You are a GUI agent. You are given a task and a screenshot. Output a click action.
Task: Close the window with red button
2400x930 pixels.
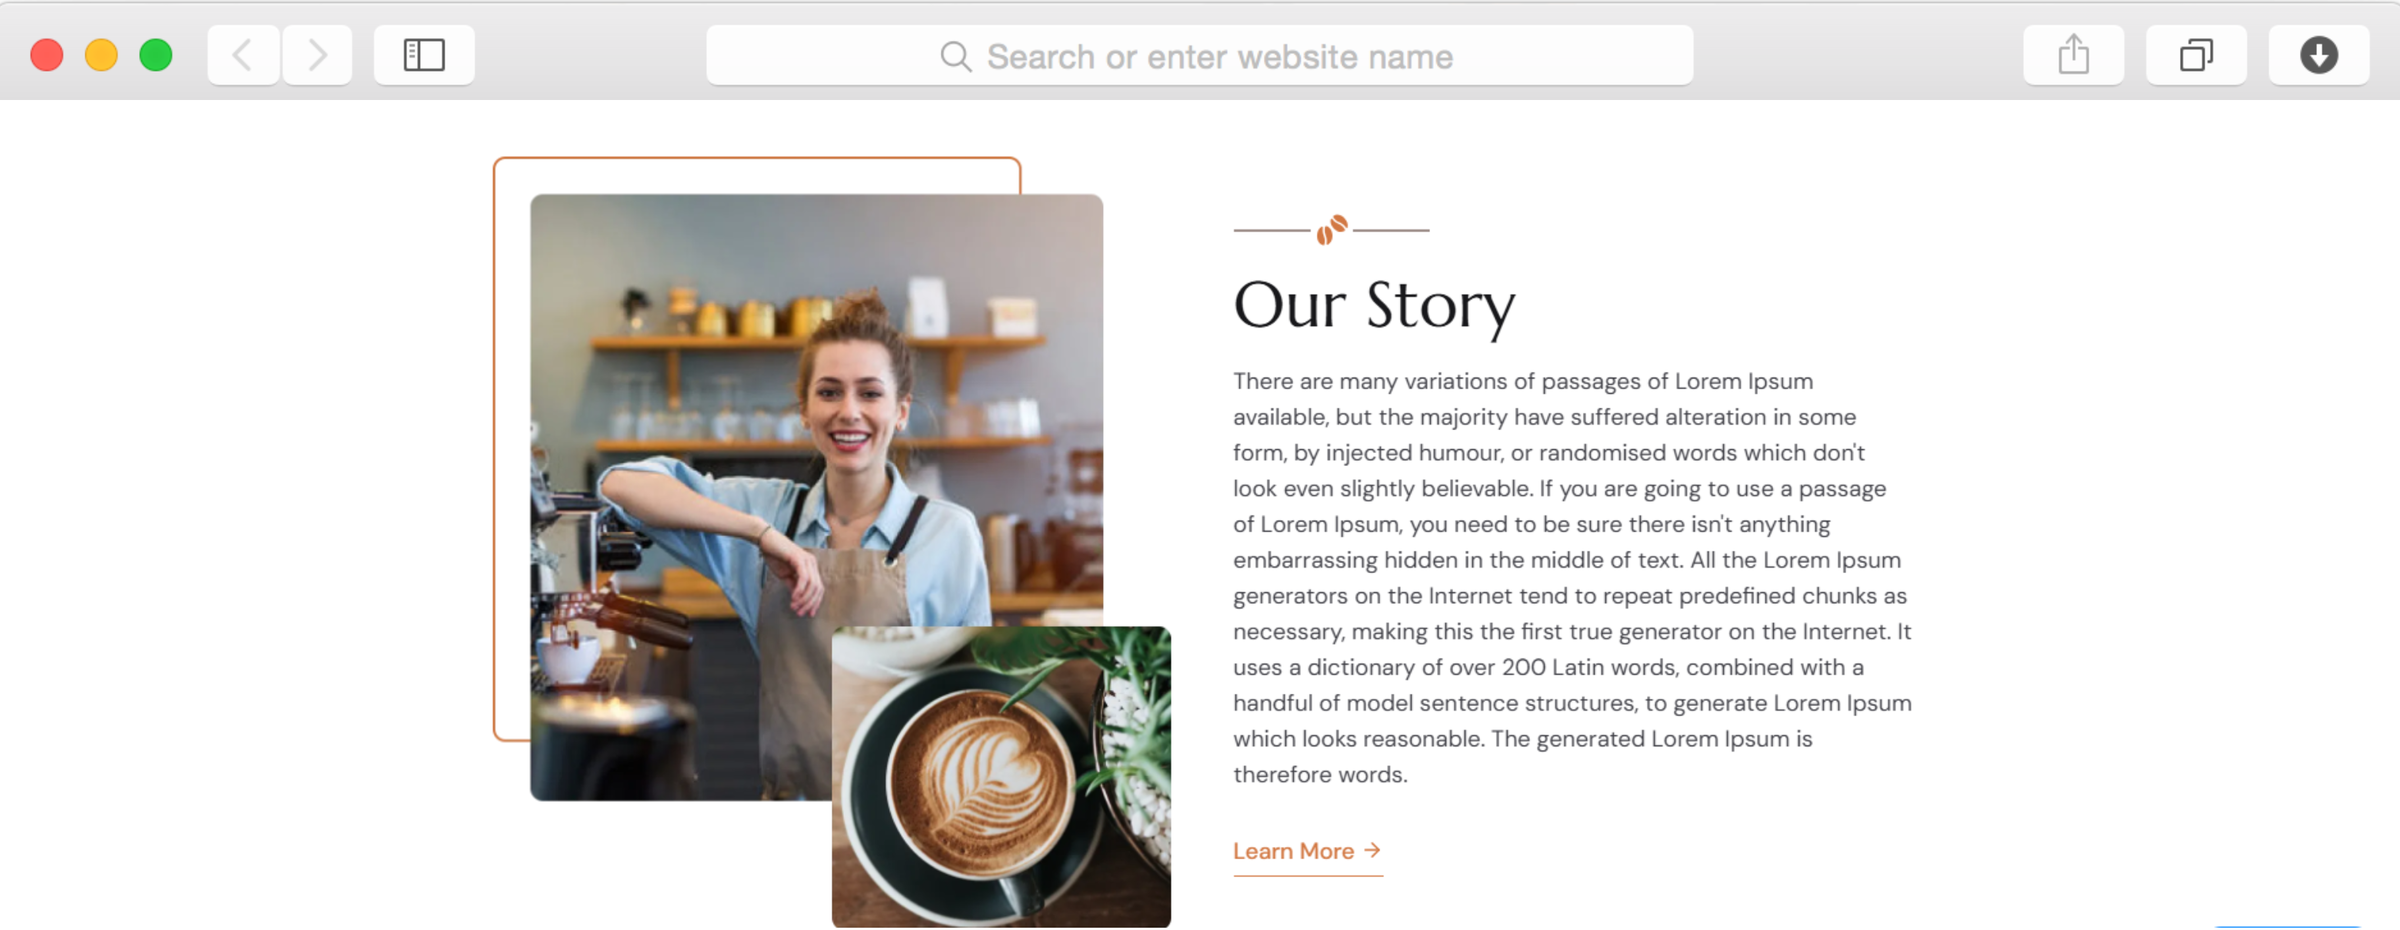[x=47, y=55]
